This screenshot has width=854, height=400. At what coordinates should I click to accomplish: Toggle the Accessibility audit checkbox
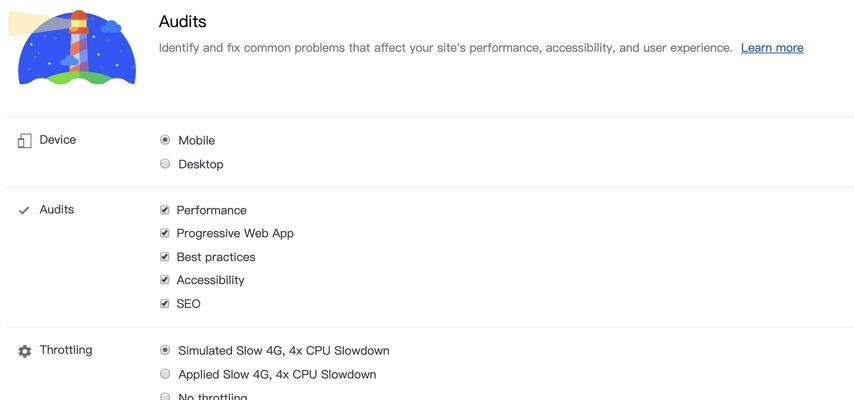point(164,280)
